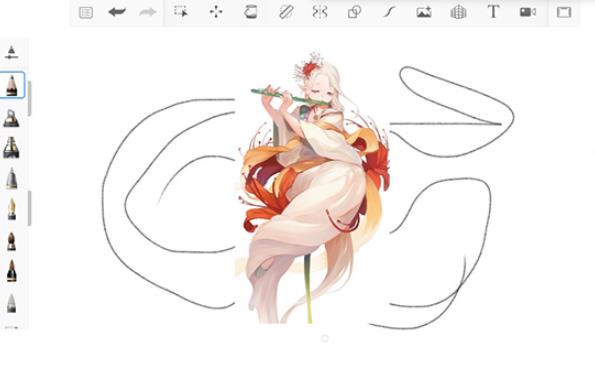Image resolution: width=595 pixels, height=366 pixels.
Task: Pick the gray eraser brush
Action: click(12, 303)
